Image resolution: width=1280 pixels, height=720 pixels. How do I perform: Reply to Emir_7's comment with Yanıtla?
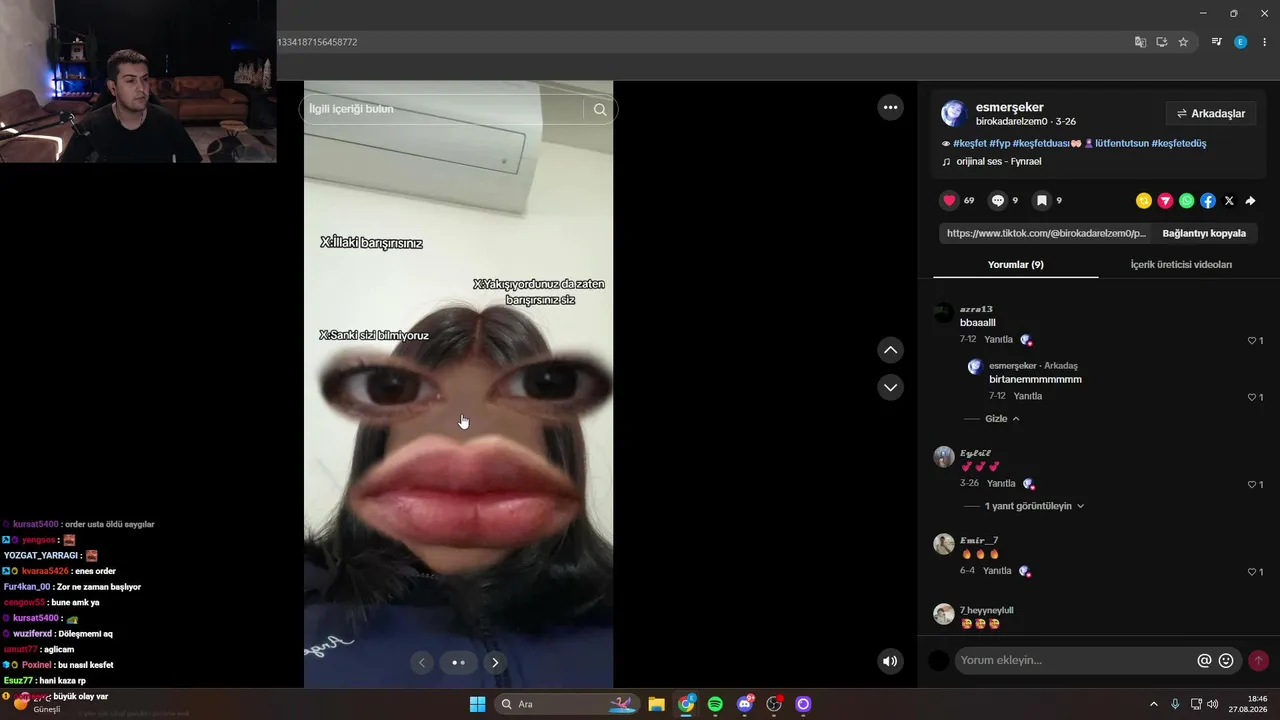[997, 571]
